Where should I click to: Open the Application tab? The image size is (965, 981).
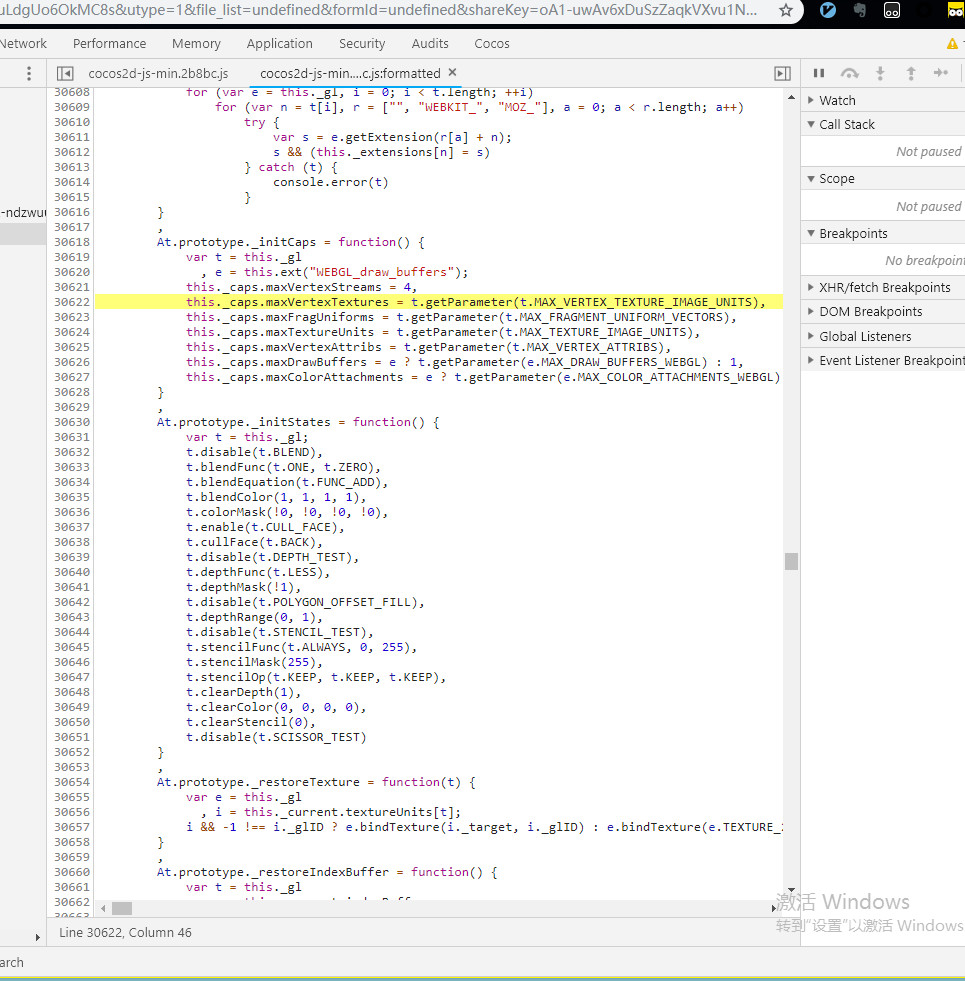279,43
